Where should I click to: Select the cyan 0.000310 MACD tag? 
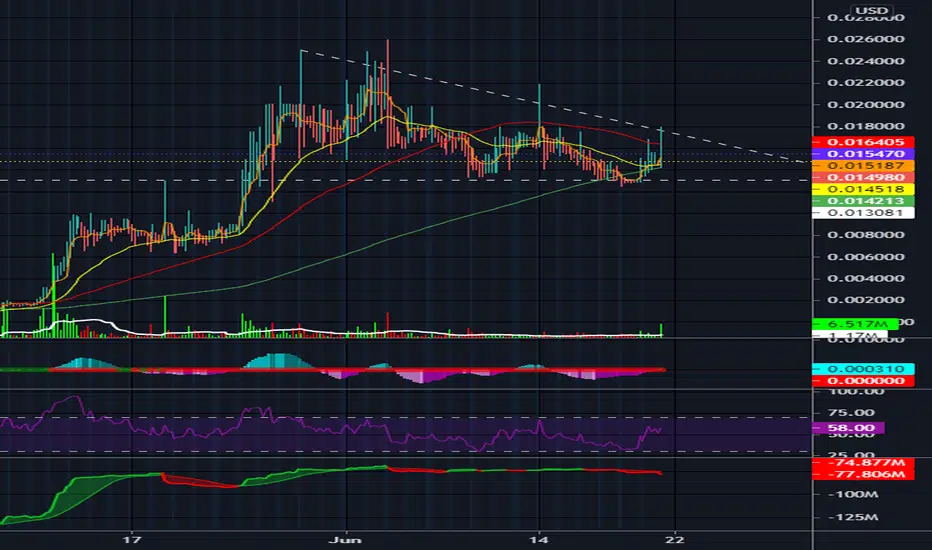click(x=863, y=369)
